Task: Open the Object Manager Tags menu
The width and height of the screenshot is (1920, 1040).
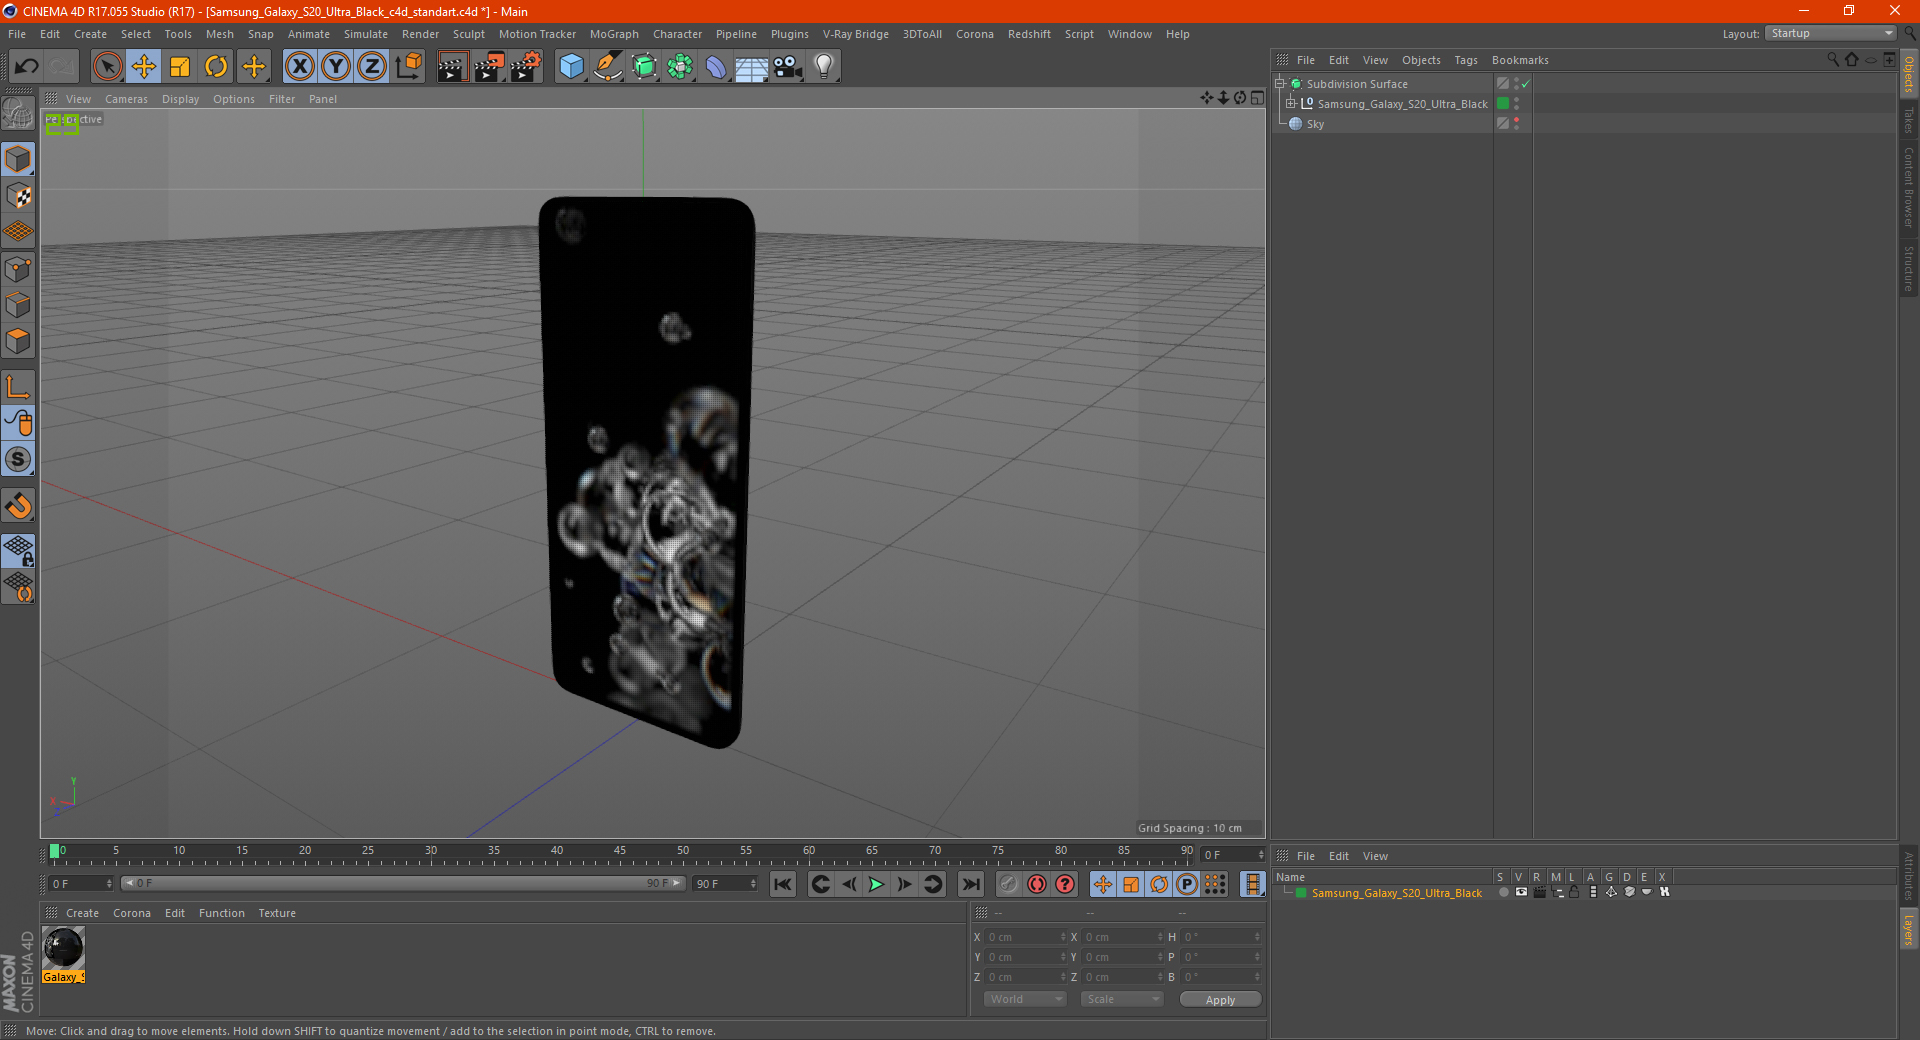Action: [x=1466, y=60]
